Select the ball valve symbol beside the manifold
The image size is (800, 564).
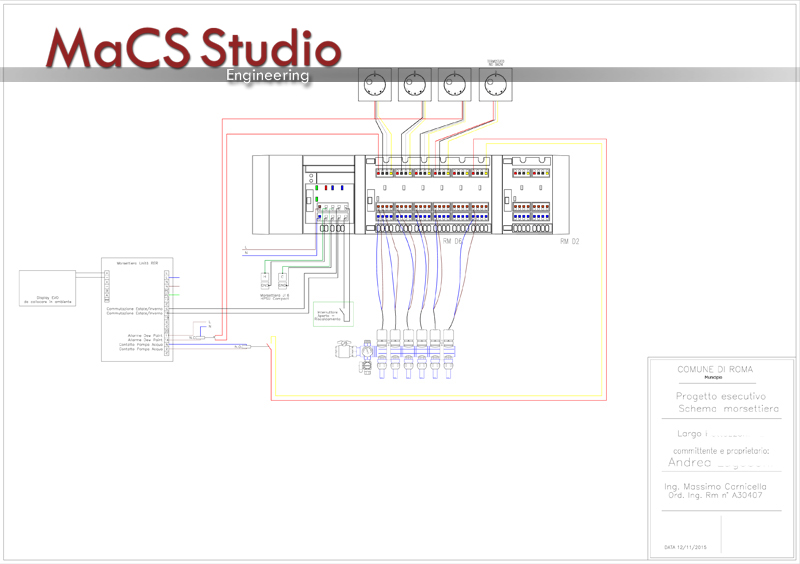[345, 350]
